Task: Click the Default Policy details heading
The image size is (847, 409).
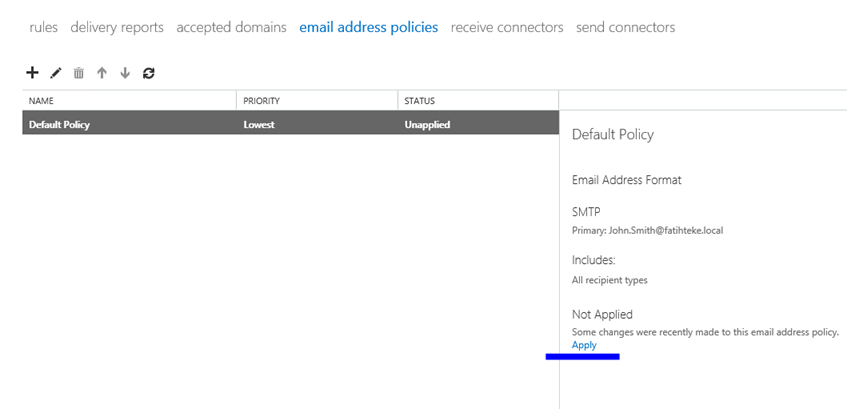Action: click(613, 135)
